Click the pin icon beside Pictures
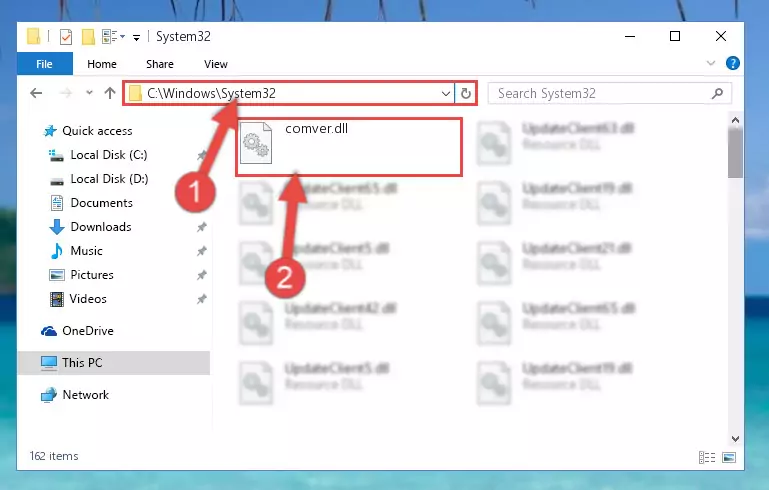 [202, 275]
